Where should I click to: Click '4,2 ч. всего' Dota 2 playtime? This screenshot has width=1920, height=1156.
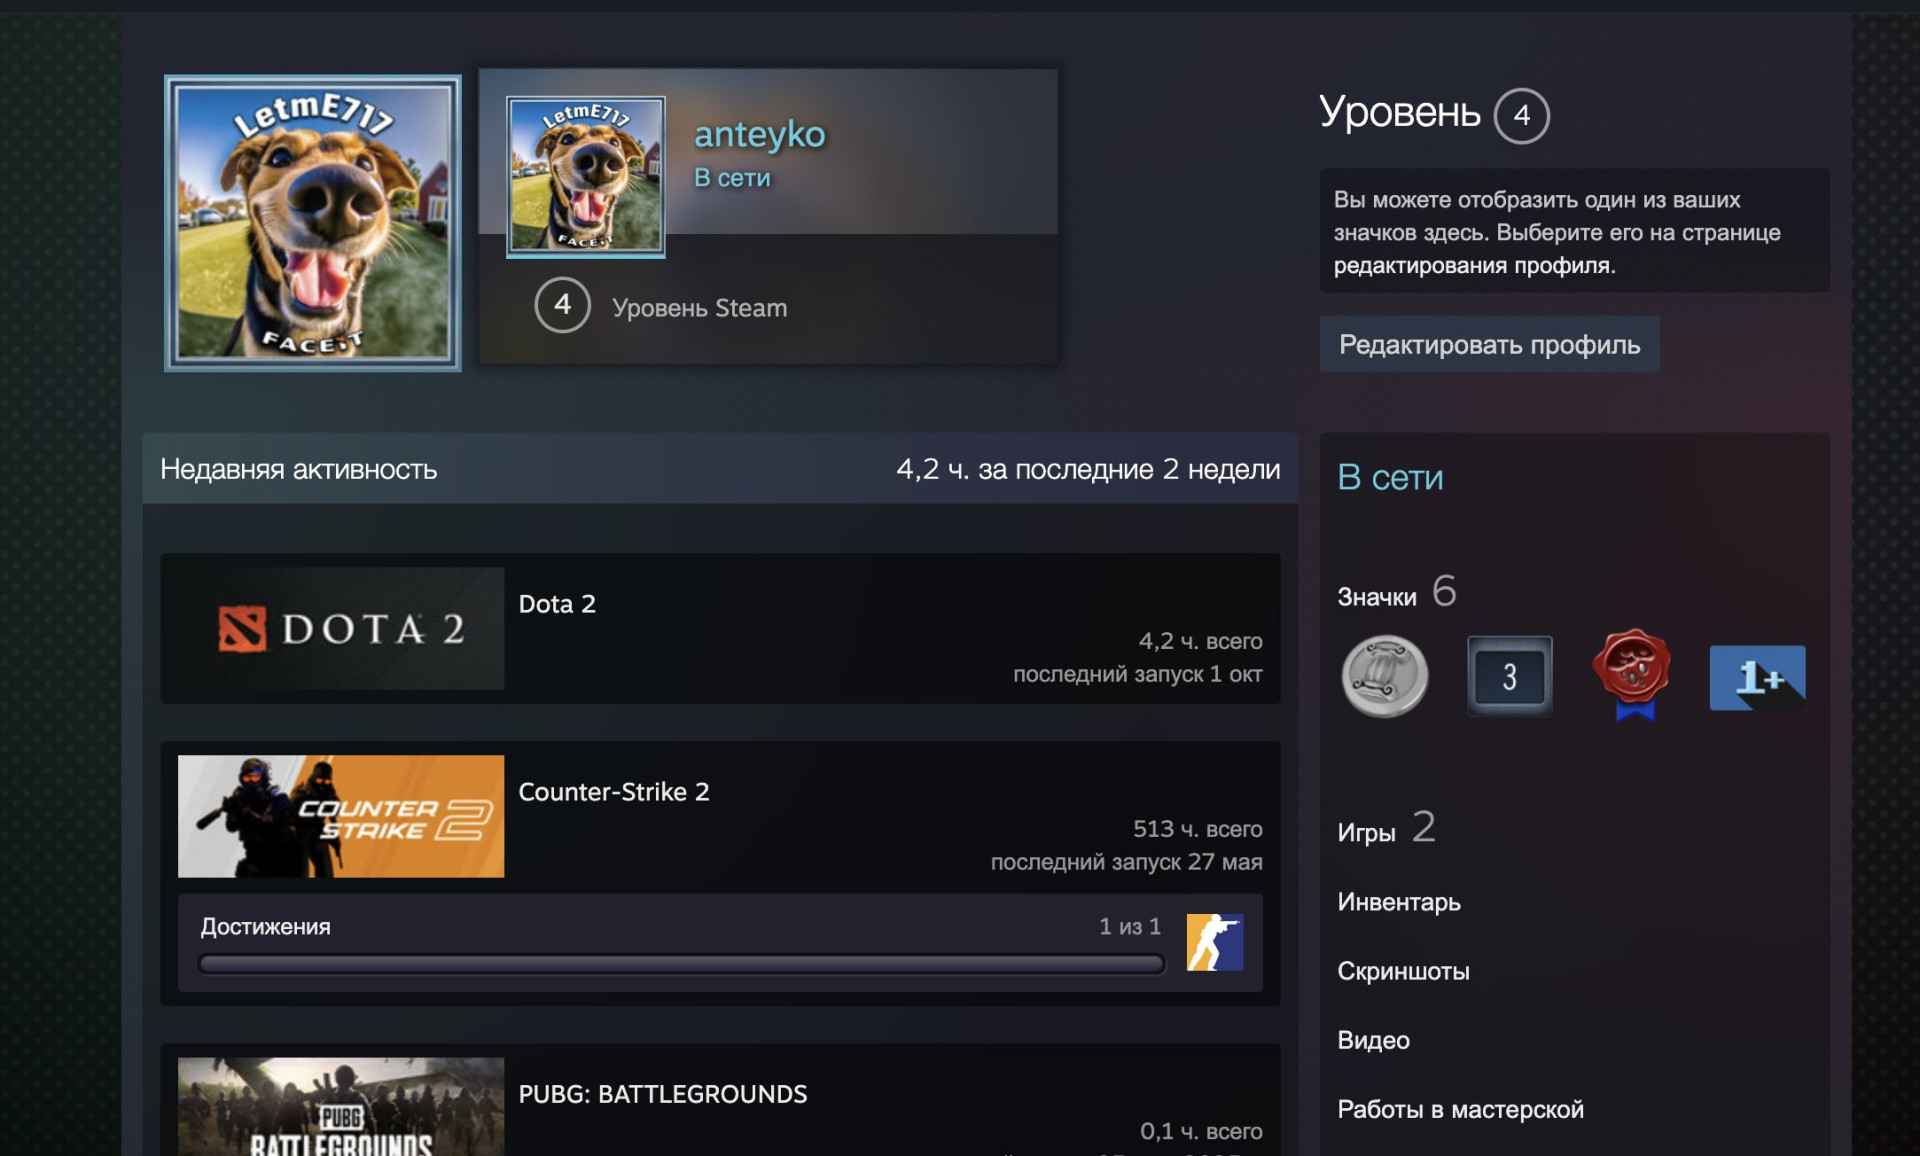click(x=1200, y=641)
